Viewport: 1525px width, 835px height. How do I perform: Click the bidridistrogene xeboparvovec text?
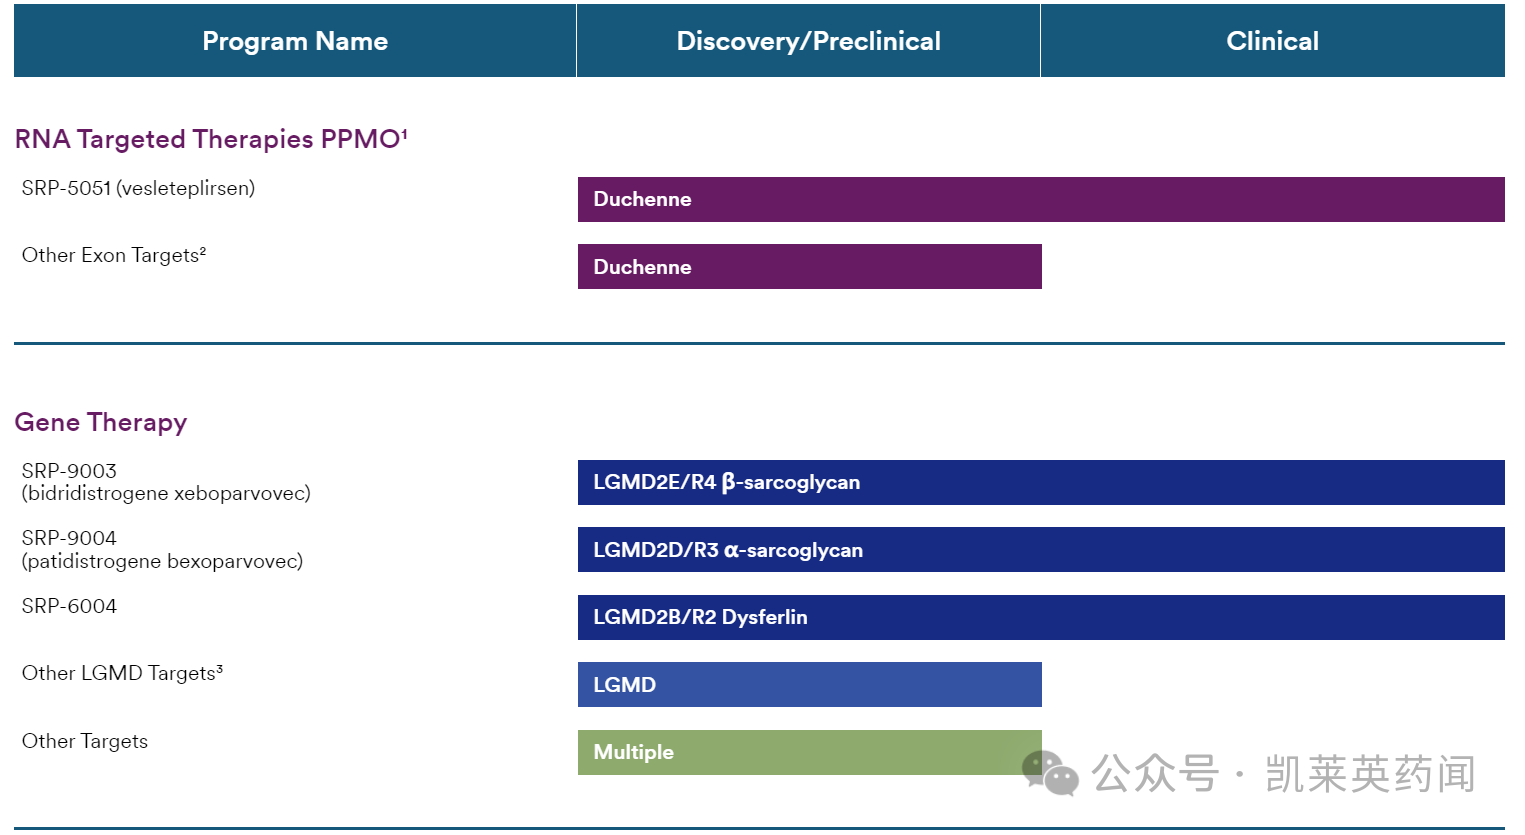[x=166, y=493]
